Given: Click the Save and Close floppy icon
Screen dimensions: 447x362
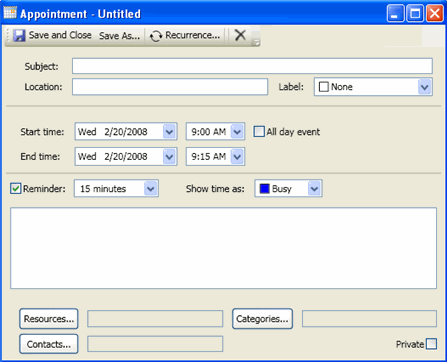Looking at the screenshot, I should 19,36.
